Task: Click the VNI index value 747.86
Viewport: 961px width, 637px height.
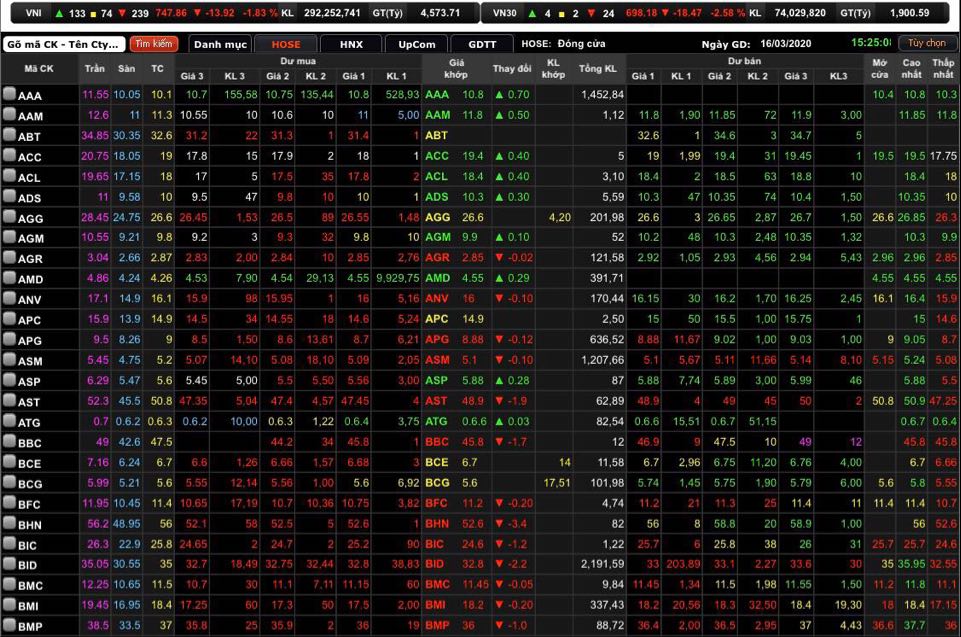Action: 171,13
